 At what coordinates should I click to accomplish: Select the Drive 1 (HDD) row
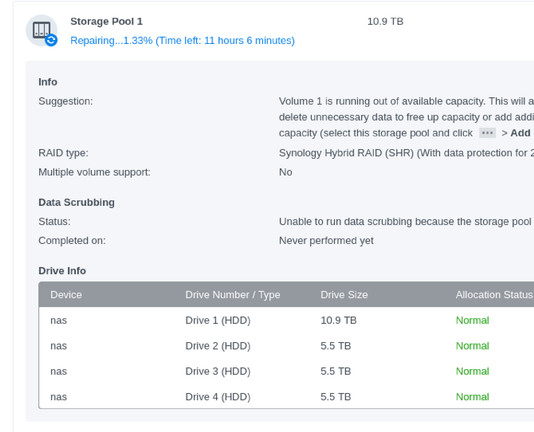tap(286, 320)
